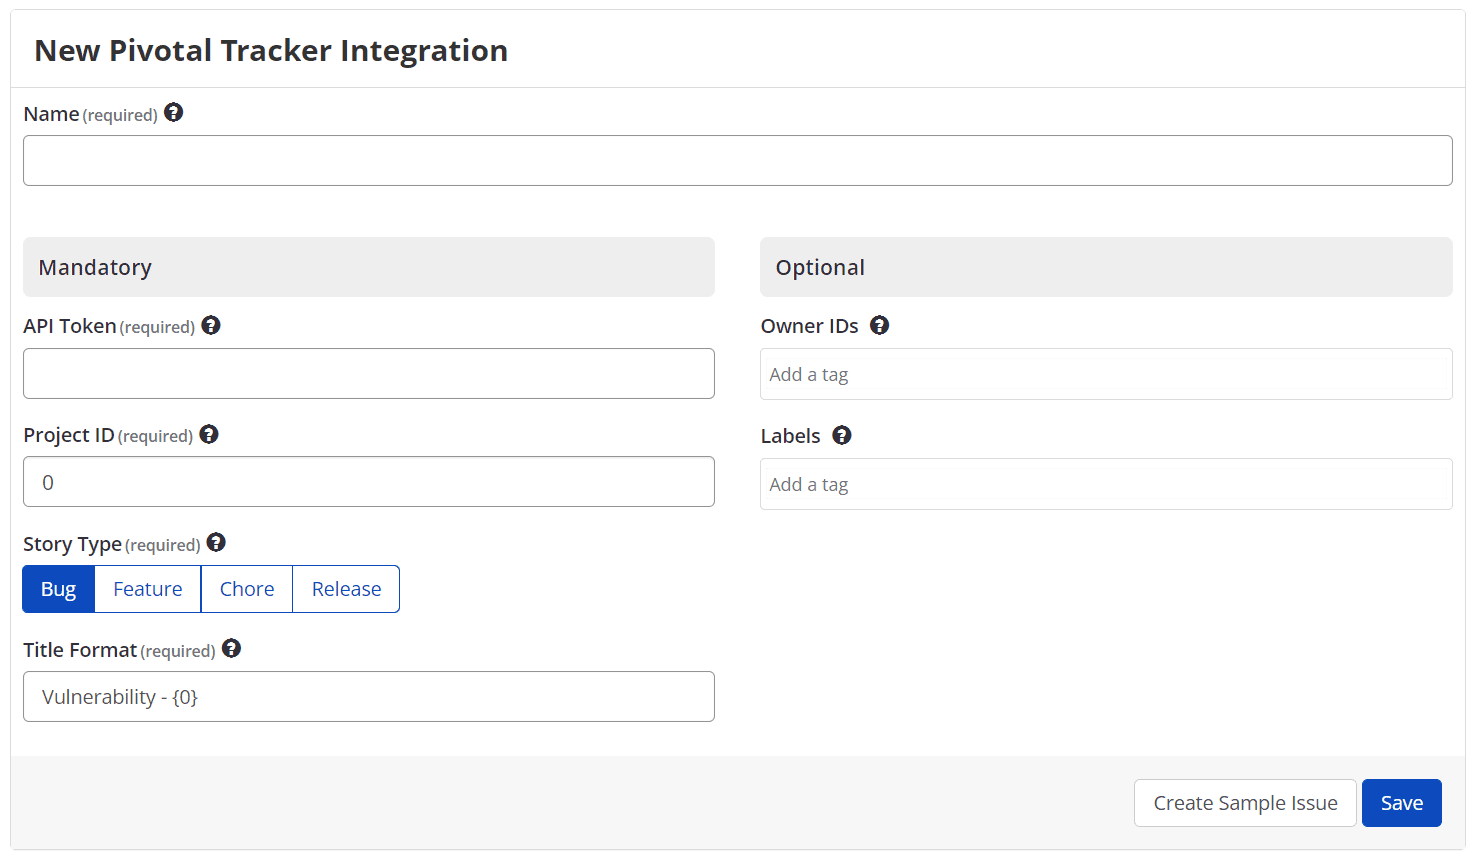Open the help tooltip for Title Format
Screen dimensions: 1473x856
tap(231, 649)
